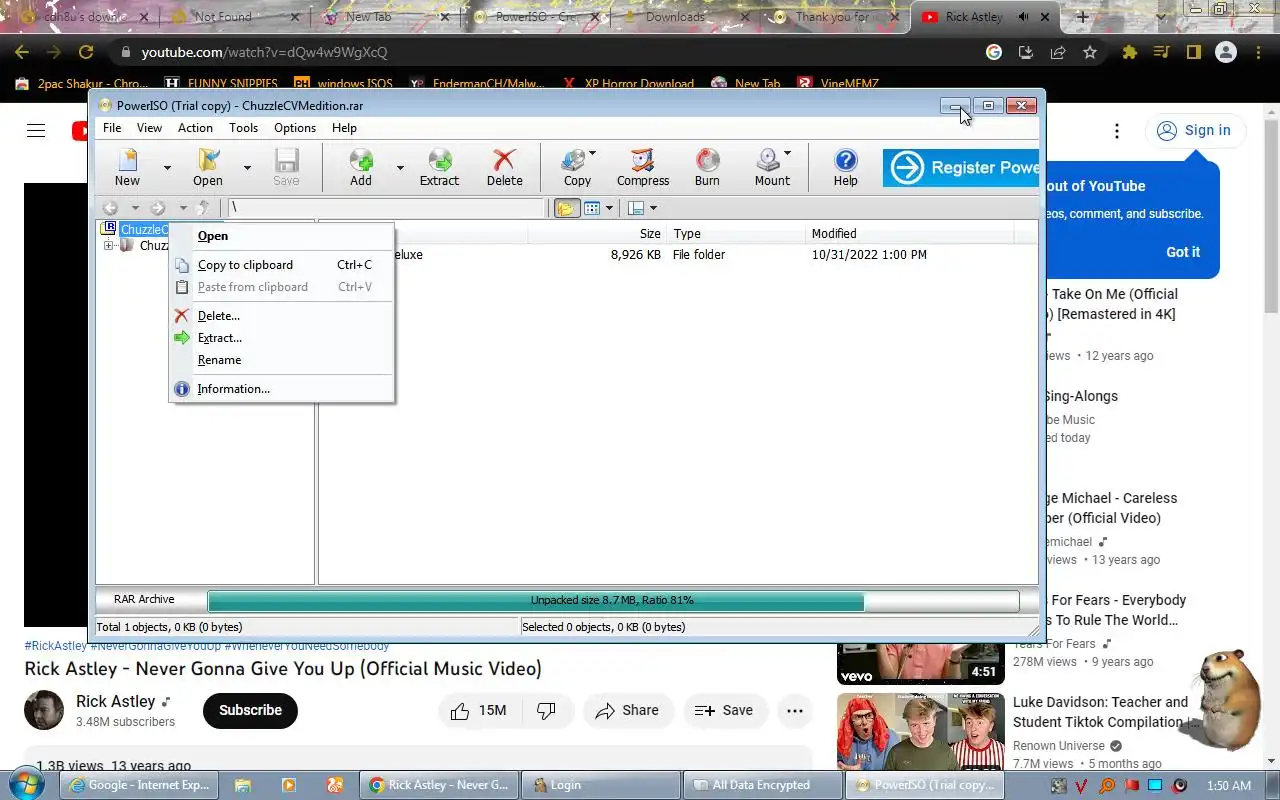Open the taskbar file explorer icon
Viewport: 1280px width, 800px height.
pos(243,785)
